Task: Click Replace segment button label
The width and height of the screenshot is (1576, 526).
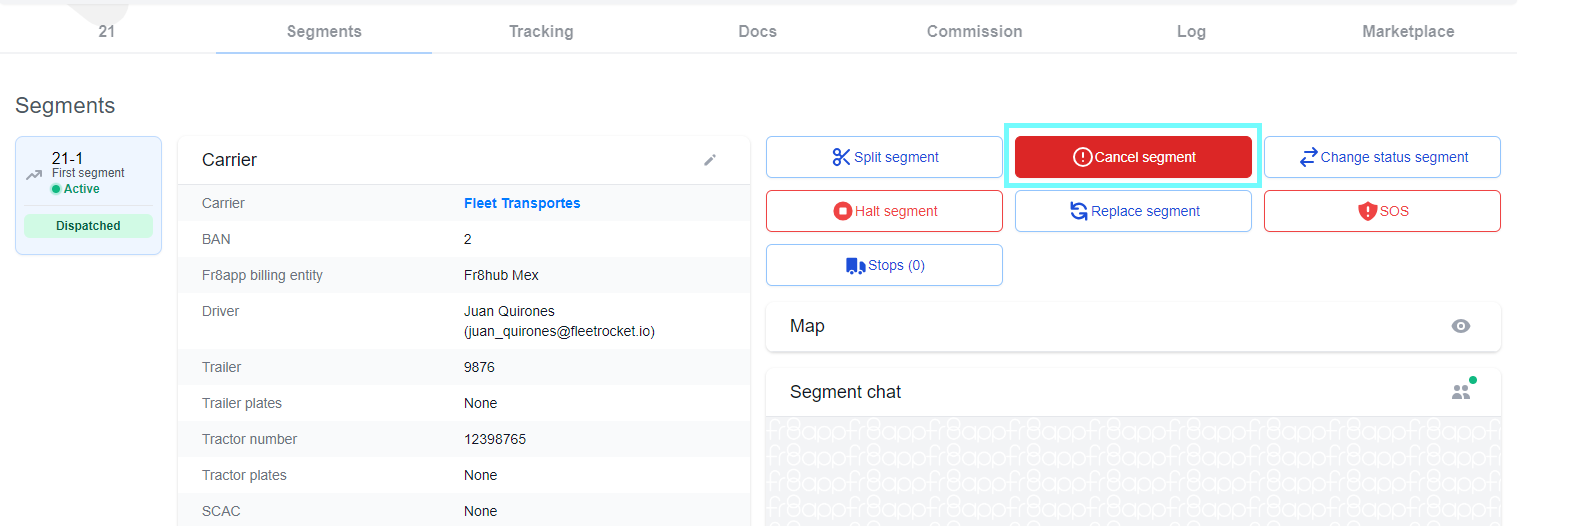Action: 1145,211
